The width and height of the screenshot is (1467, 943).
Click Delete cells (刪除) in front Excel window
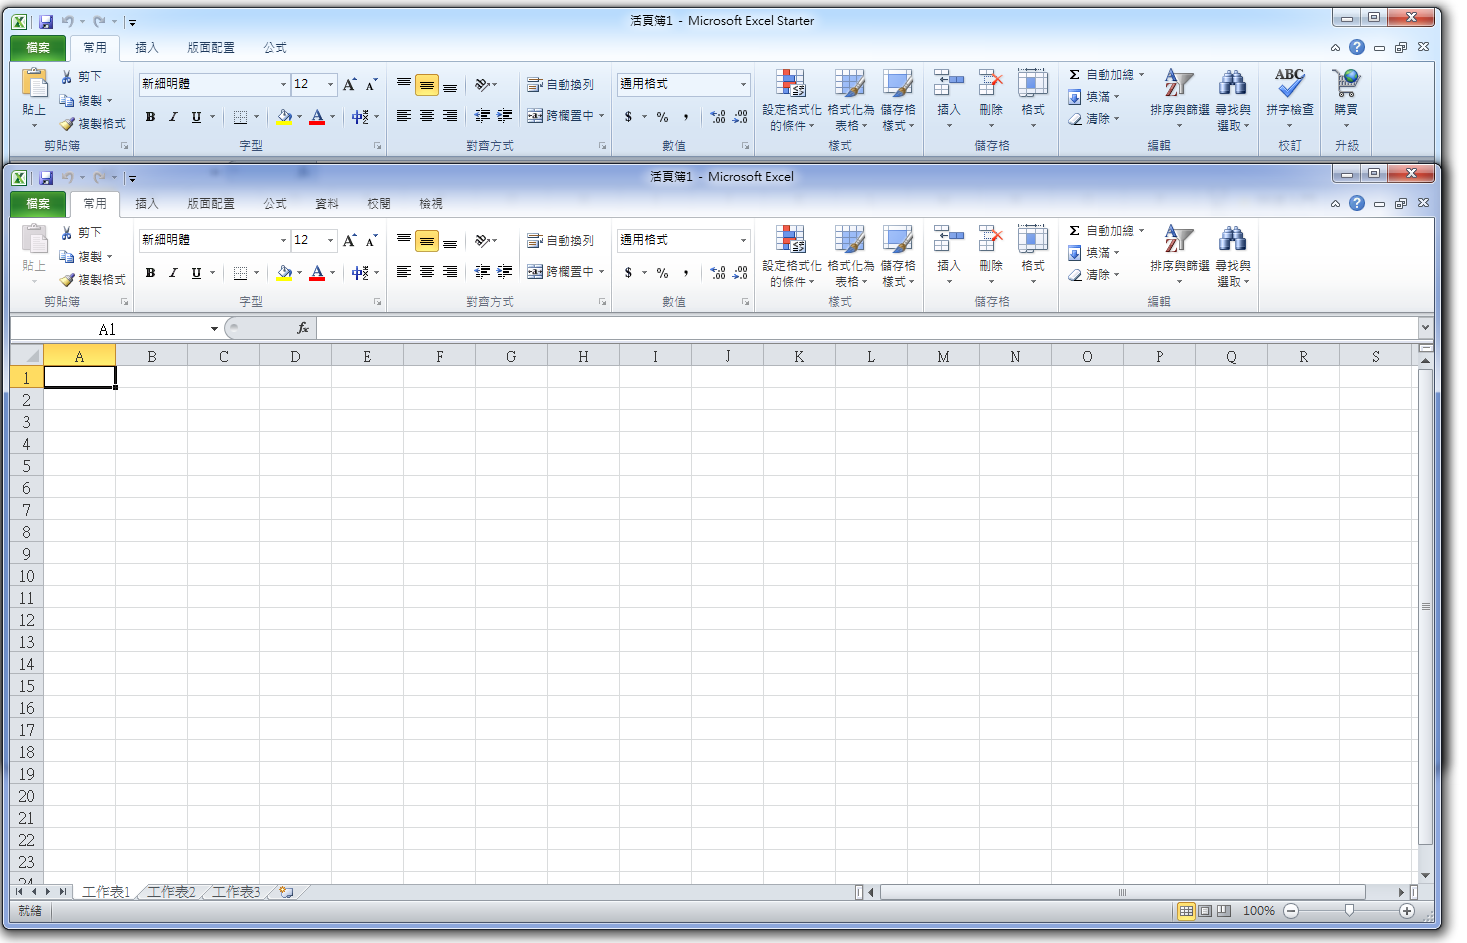click(x=991, y=254)
